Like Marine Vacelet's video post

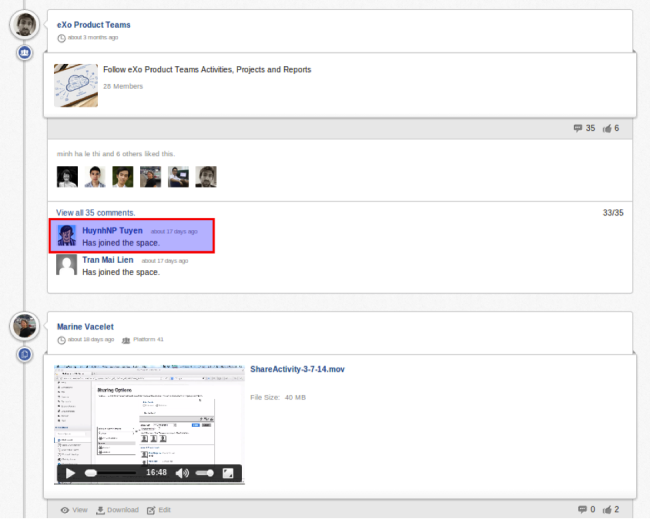pos(607,510)
